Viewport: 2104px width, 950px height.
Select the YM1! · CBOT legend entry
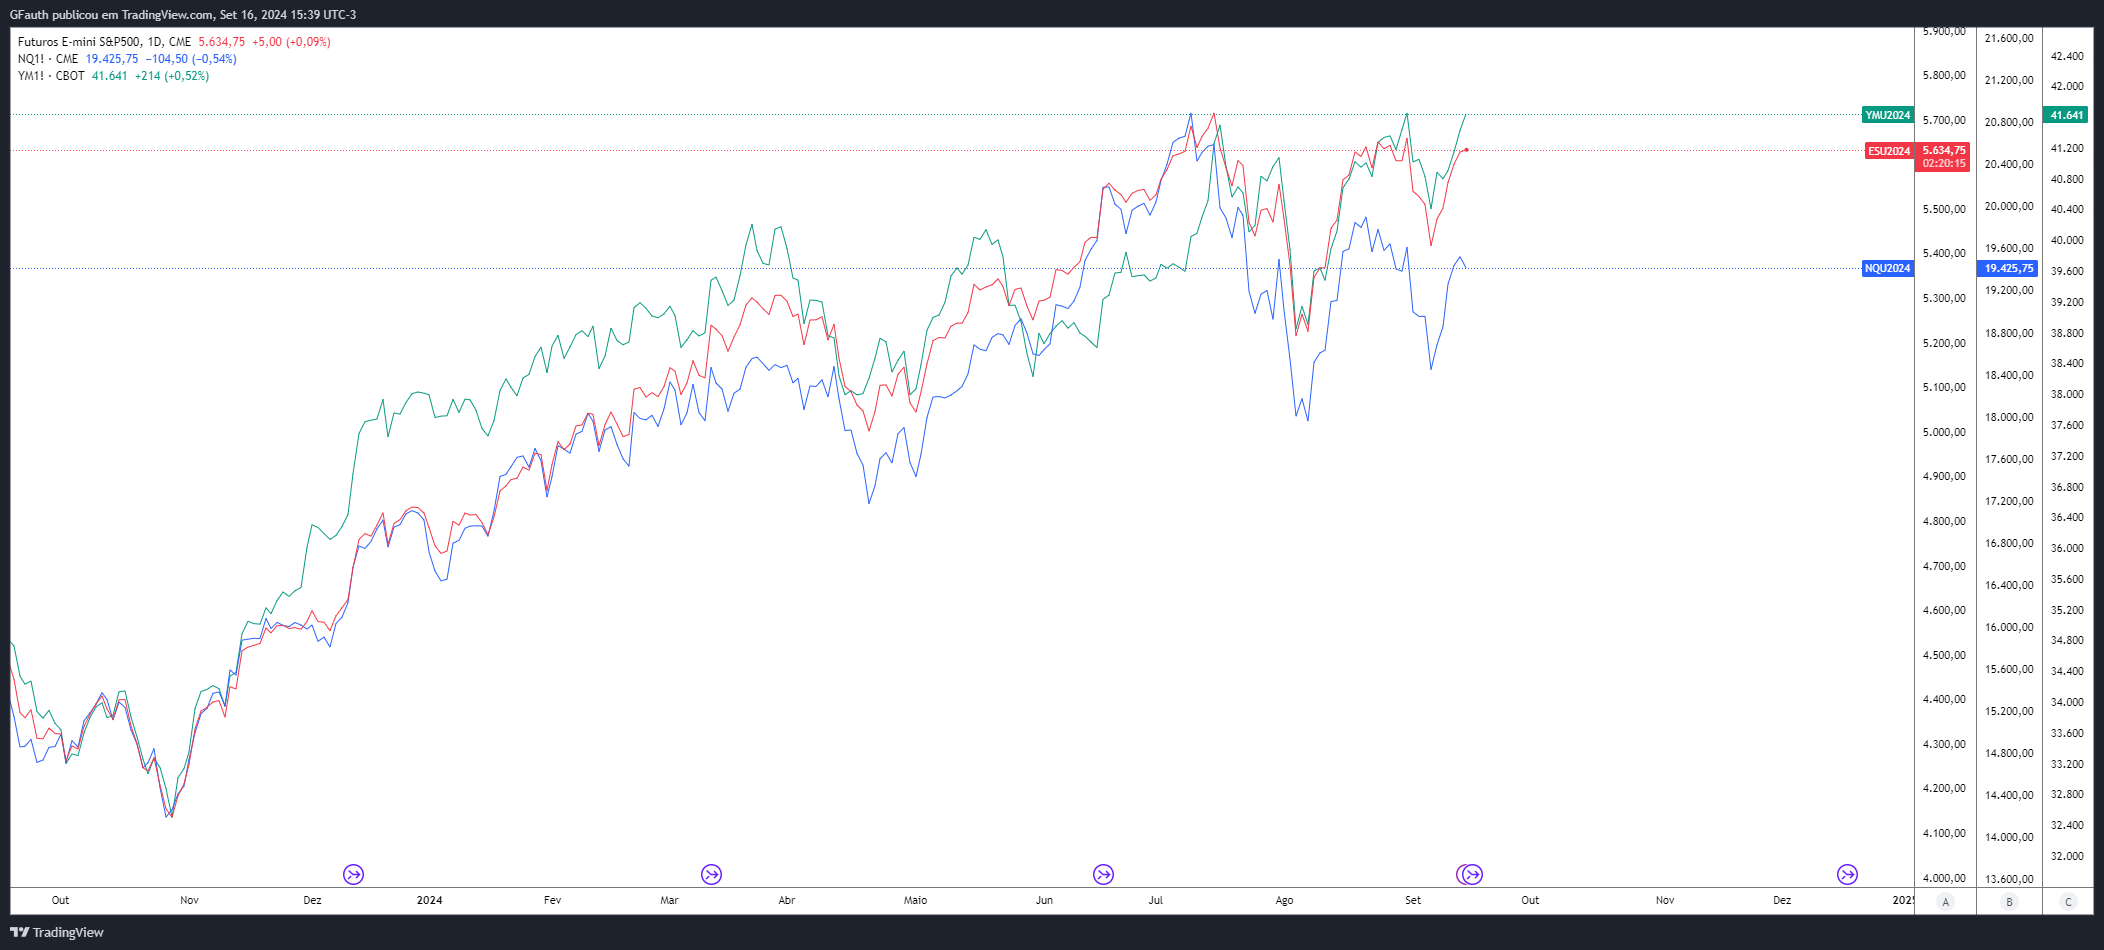tap(51, 76)
